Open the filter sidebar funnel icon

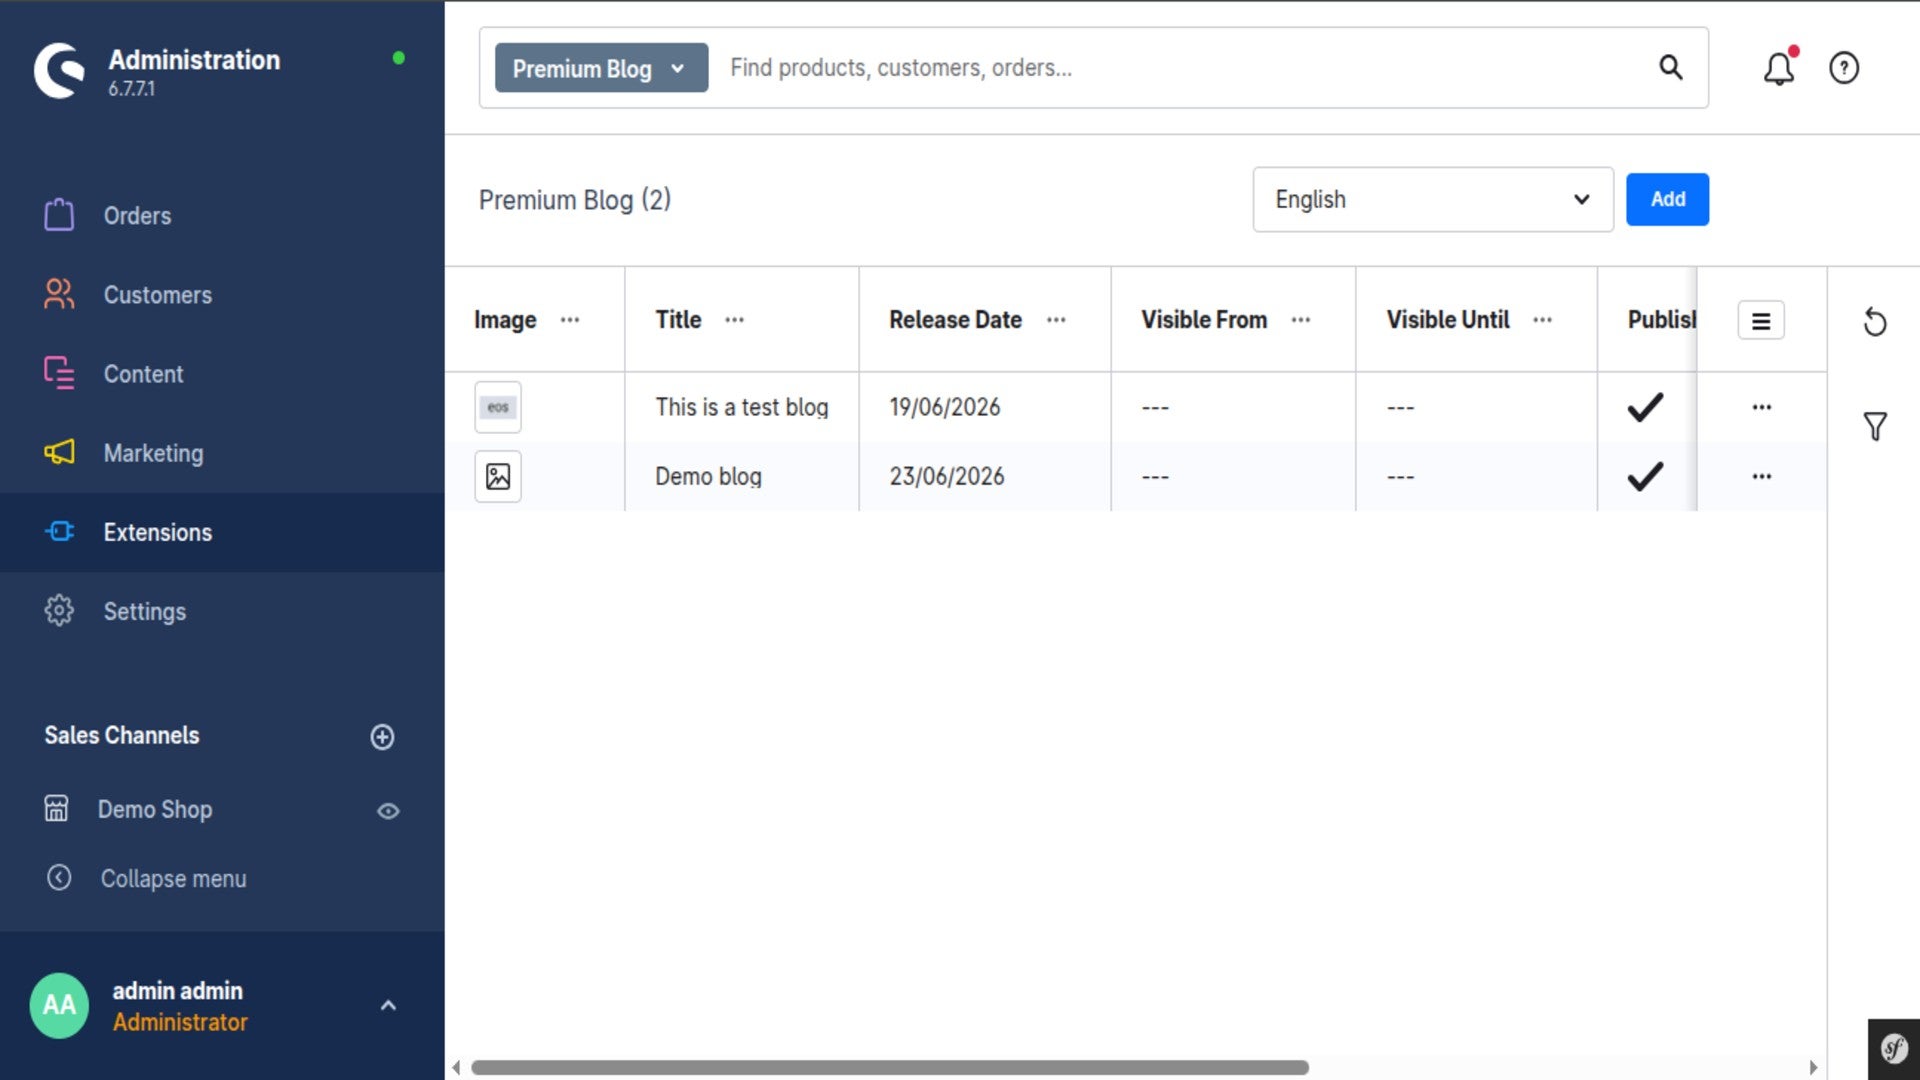pos(1875,426)
